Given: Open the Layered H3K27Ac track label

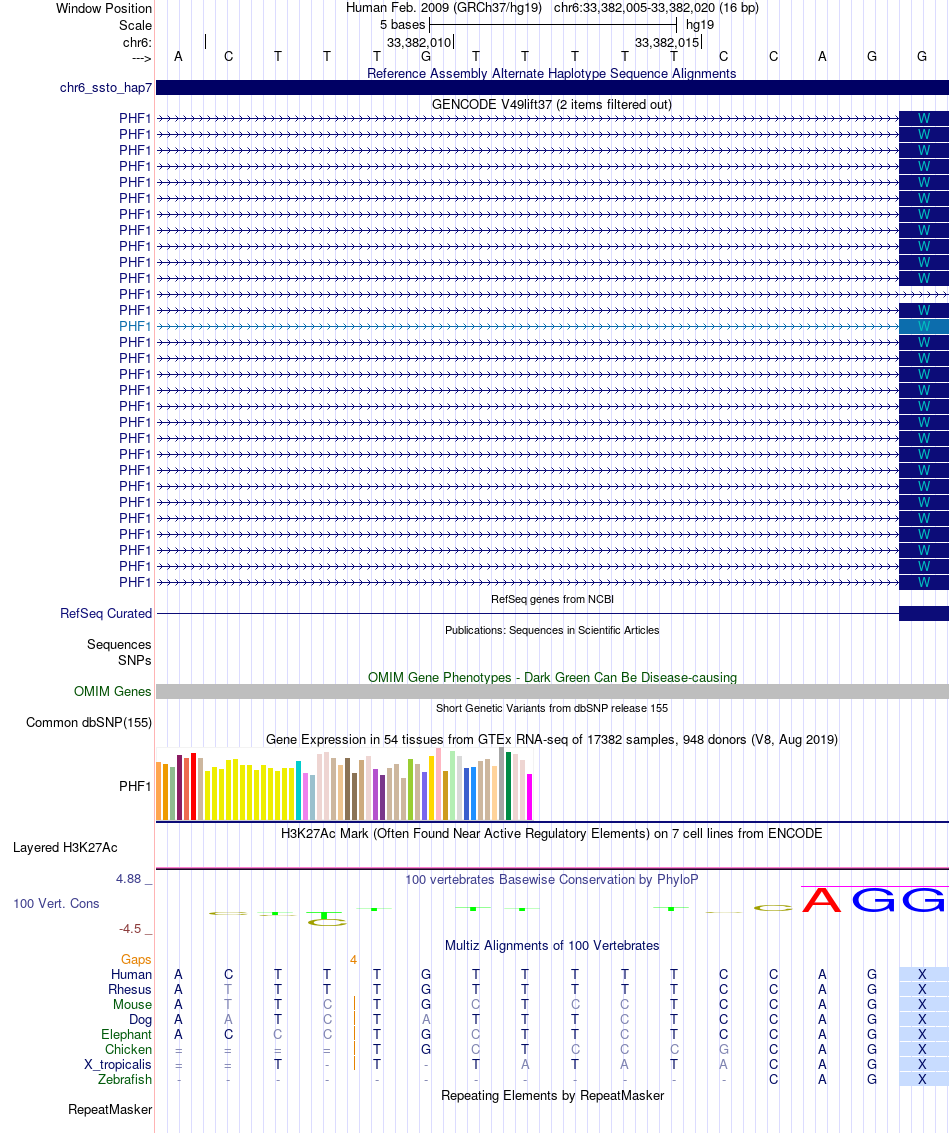Looking at the screenshot, I should click(65, 848).
